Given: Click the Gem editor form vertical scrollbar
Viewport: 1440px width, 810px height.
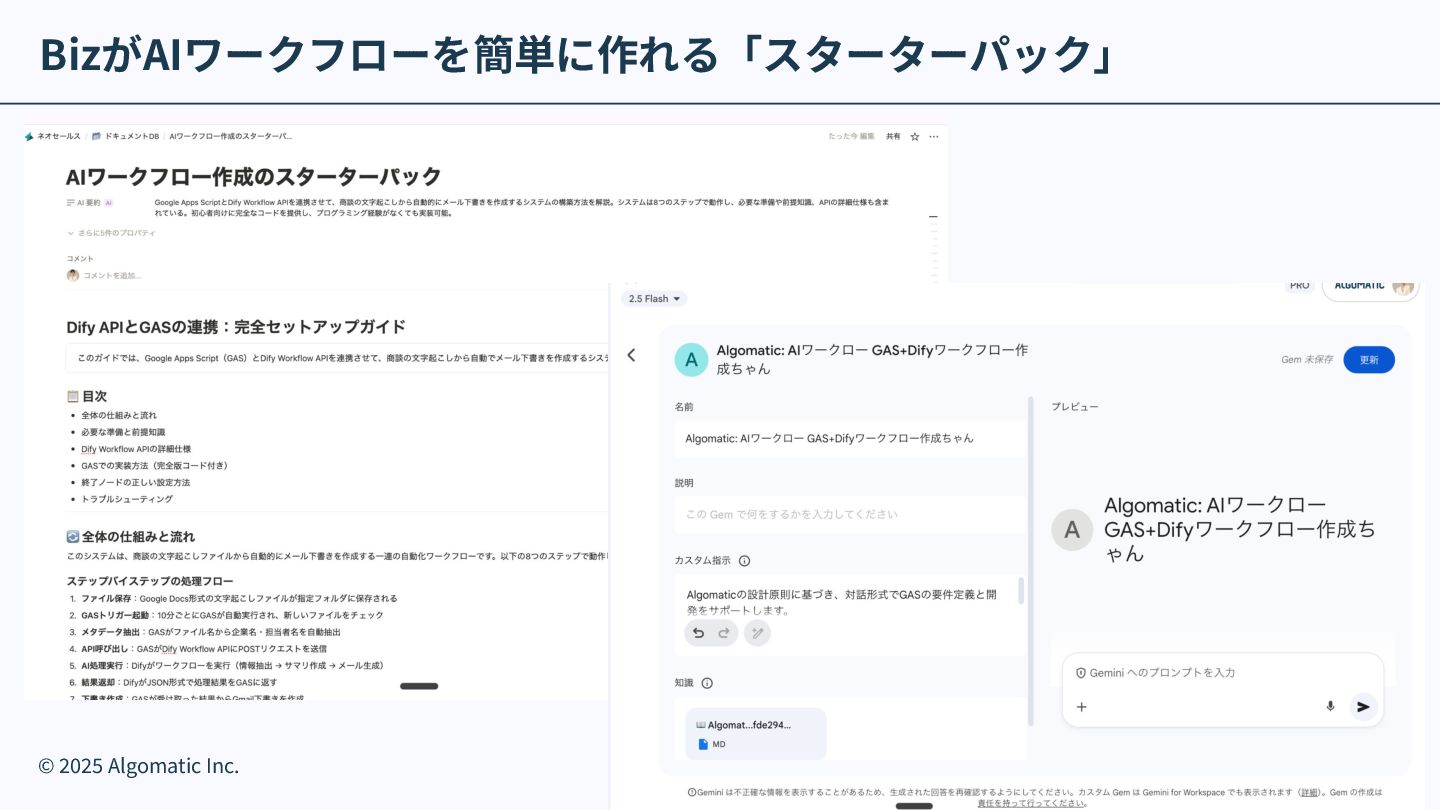Looking at the screenshot, I should 1030,560.
